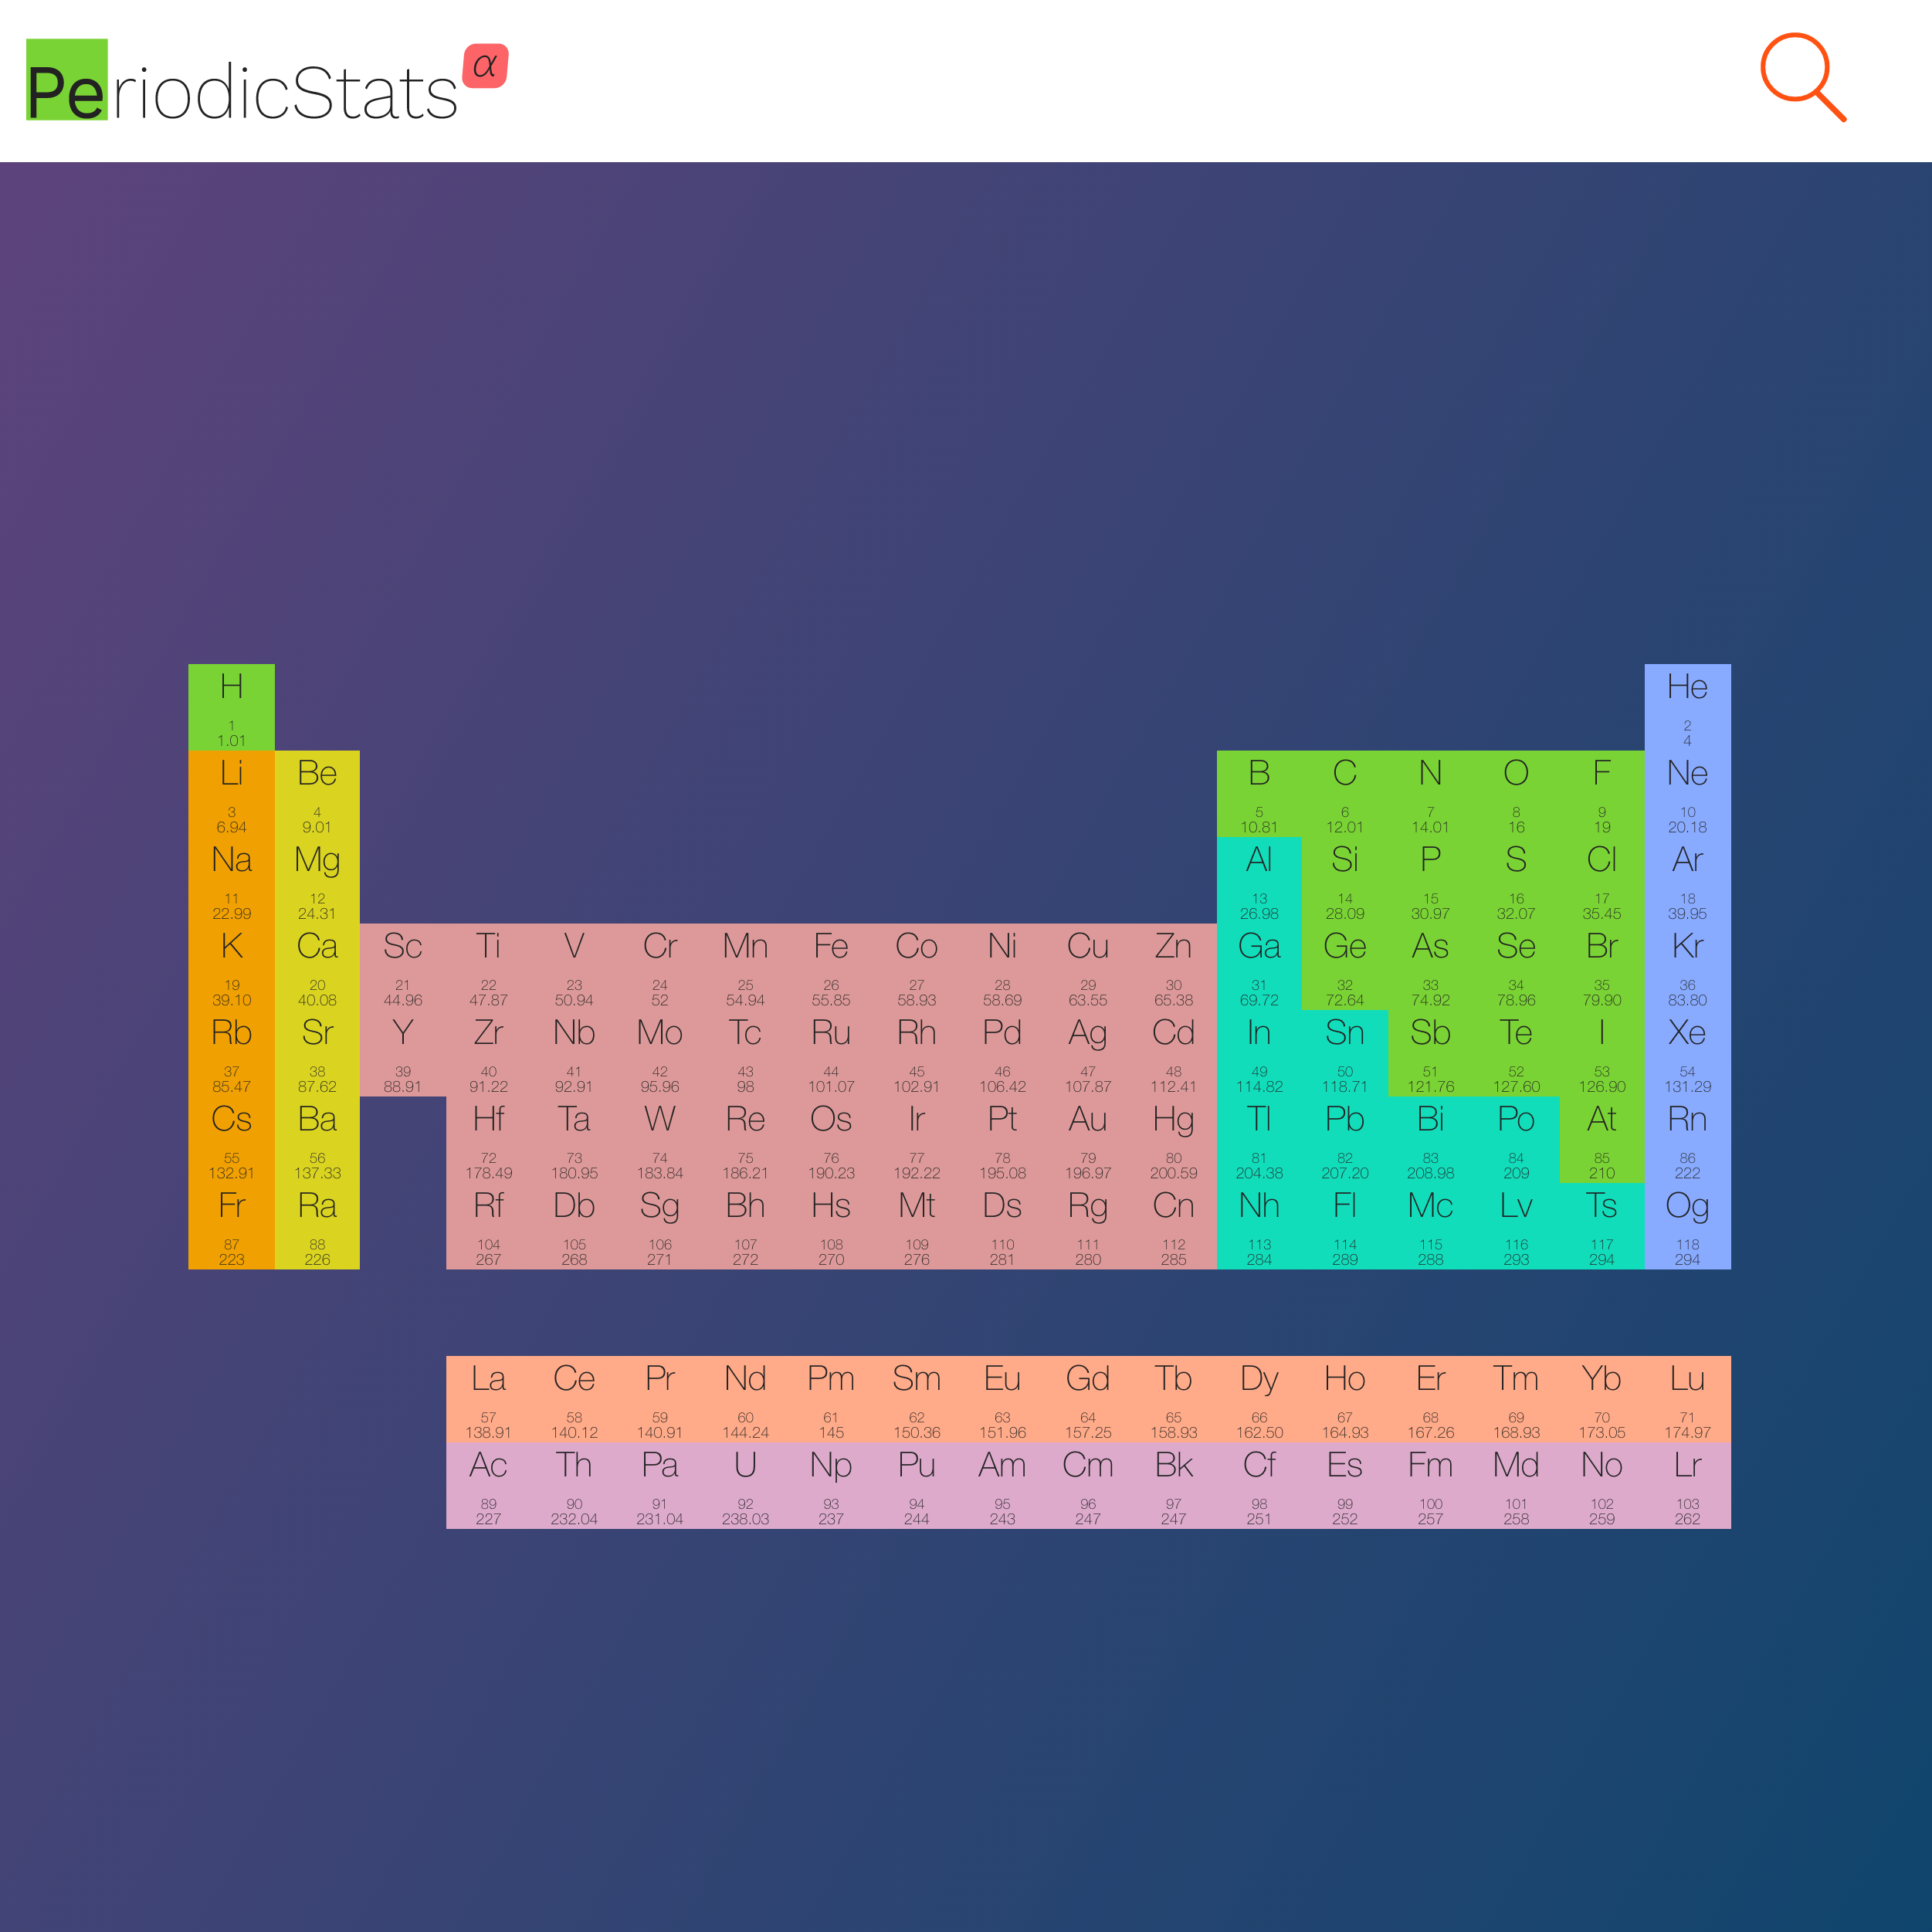Select Silicon among the green nonmetals
This screenshot has height=1932, width=1932.
1345,878
